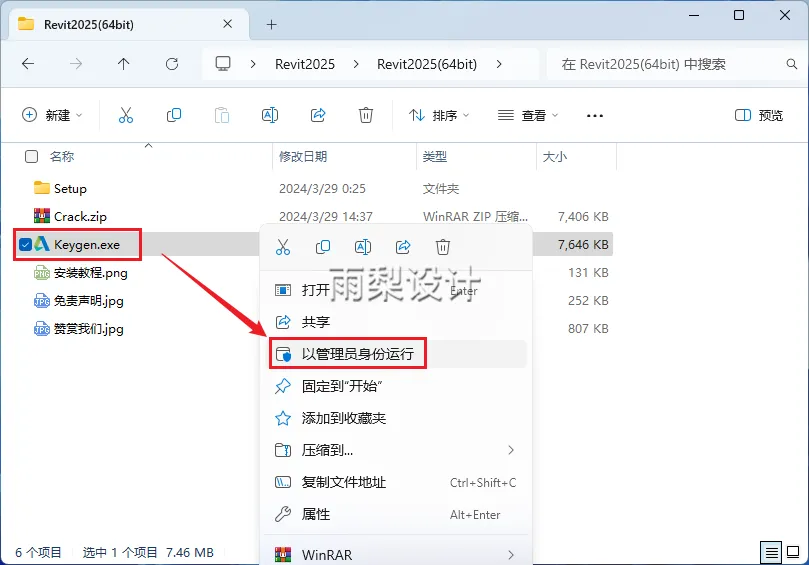Viewport: 809px width, 565px height.
Task: Click the search magnifier icon
Action: [791, 64]
